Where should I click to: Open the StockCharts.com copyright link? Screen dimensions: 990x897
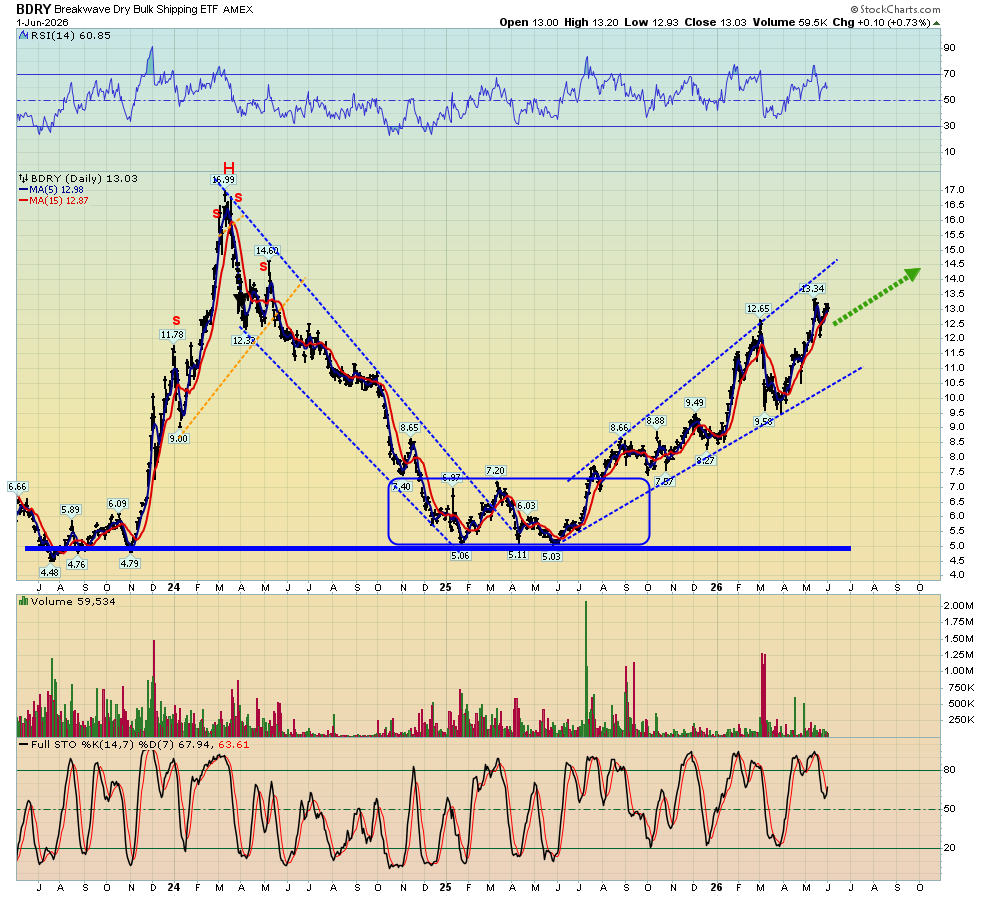895,9
